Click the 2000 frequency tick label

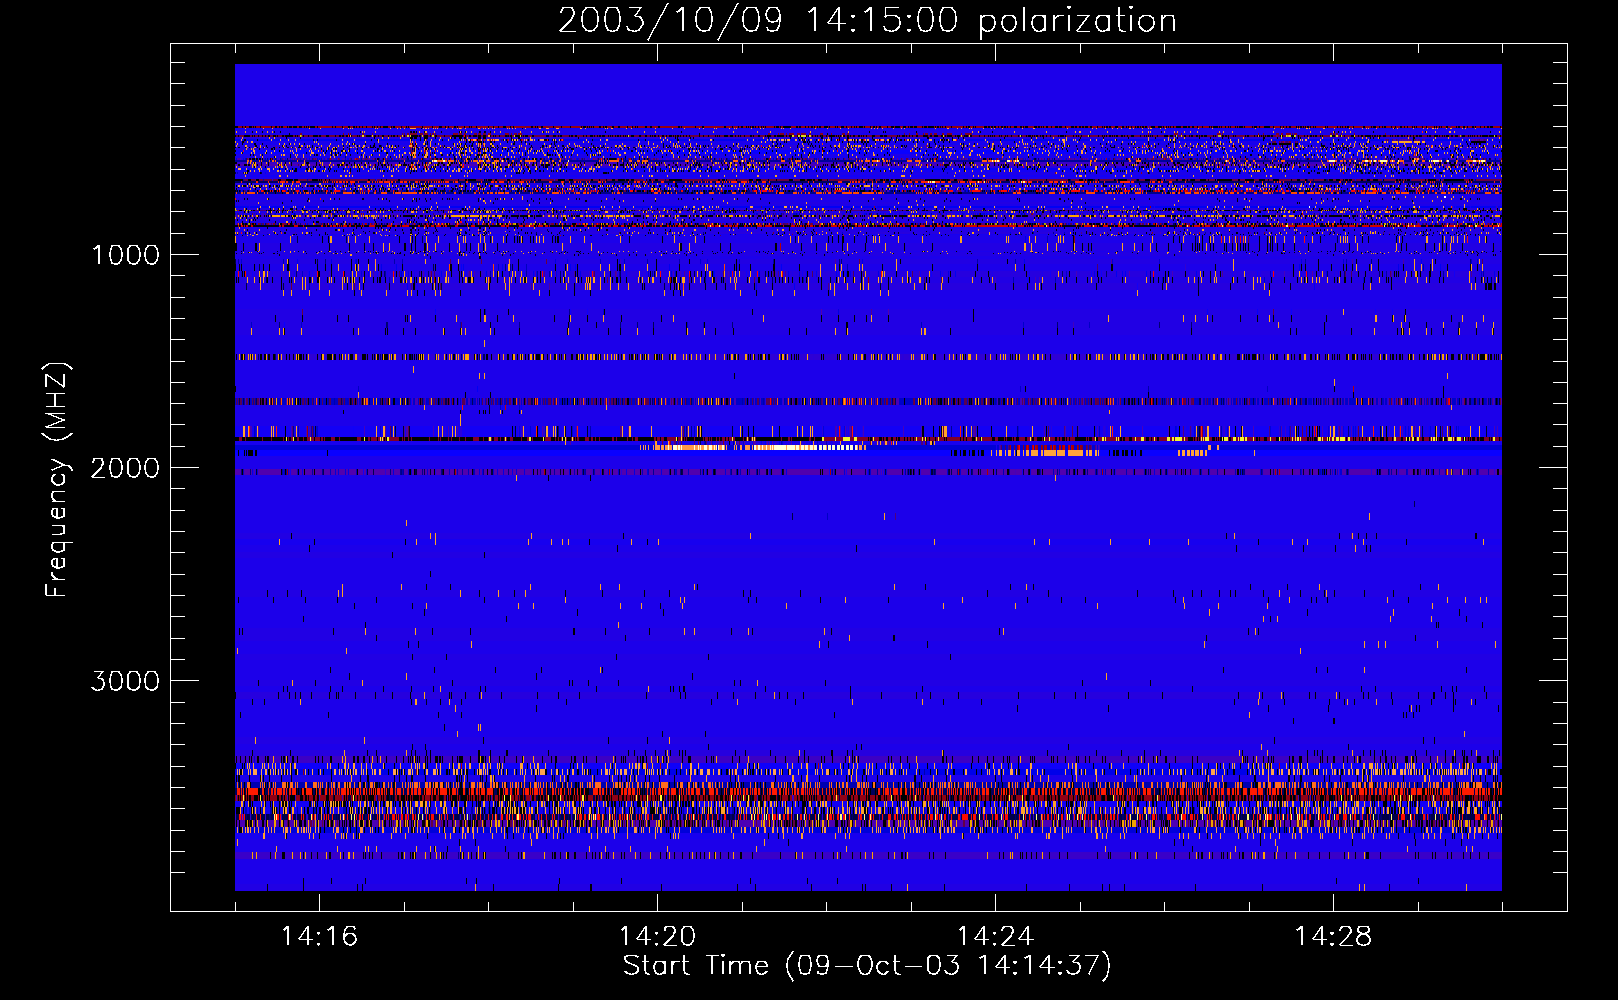point(125,468)
